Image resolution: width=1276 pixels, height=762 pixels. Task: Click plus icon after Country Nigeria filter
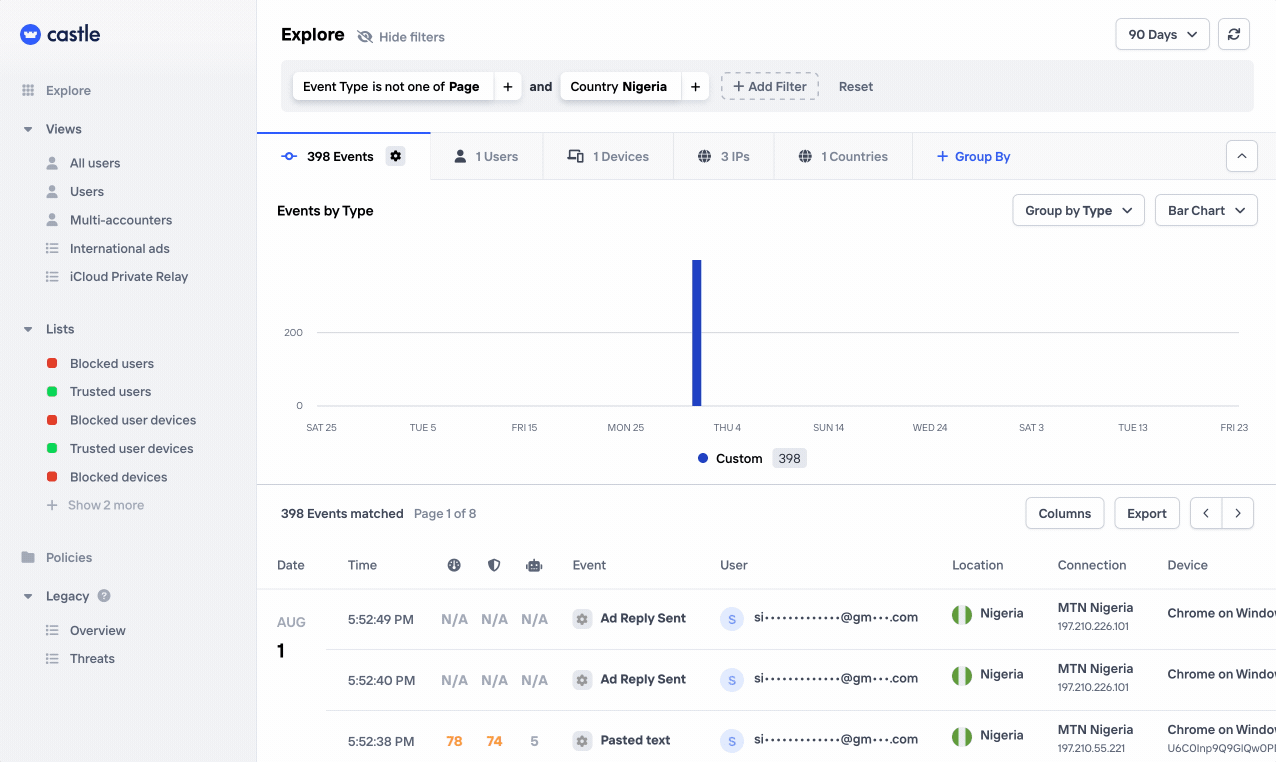pyautogui.click(x=695, y=87)
